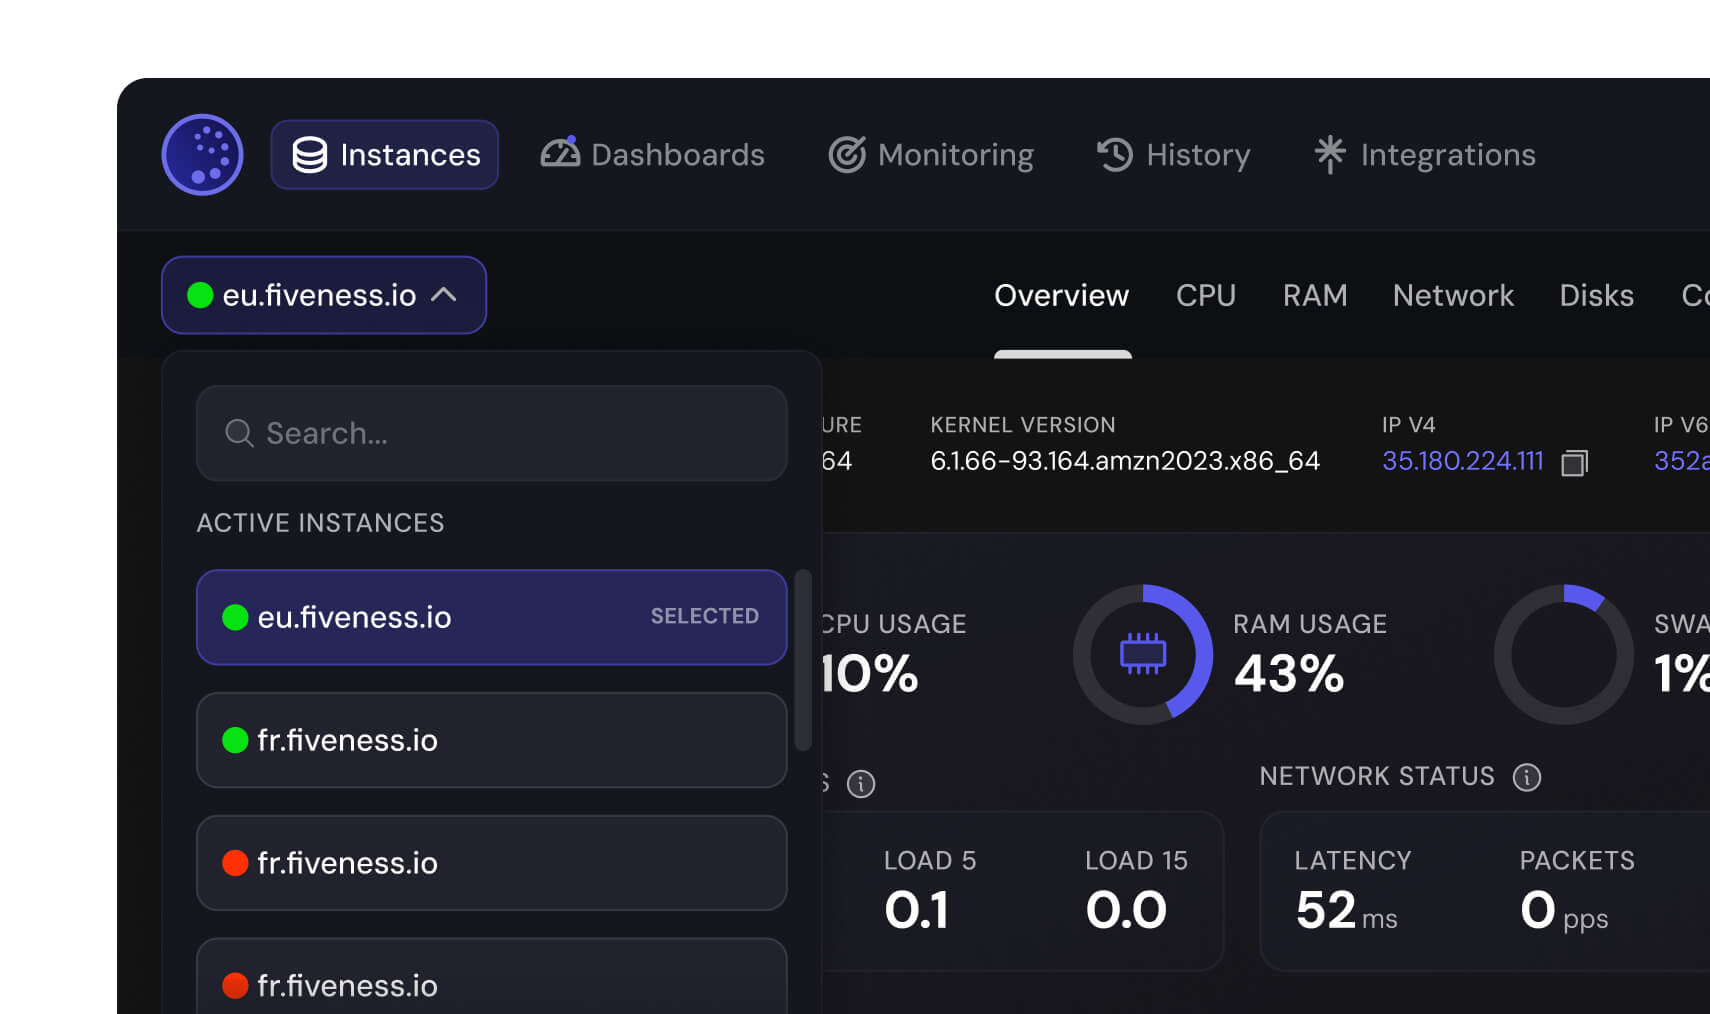1710x1014 pixels.
Task: Click the Load 15 value 0.0
Action: point(1126,910)
